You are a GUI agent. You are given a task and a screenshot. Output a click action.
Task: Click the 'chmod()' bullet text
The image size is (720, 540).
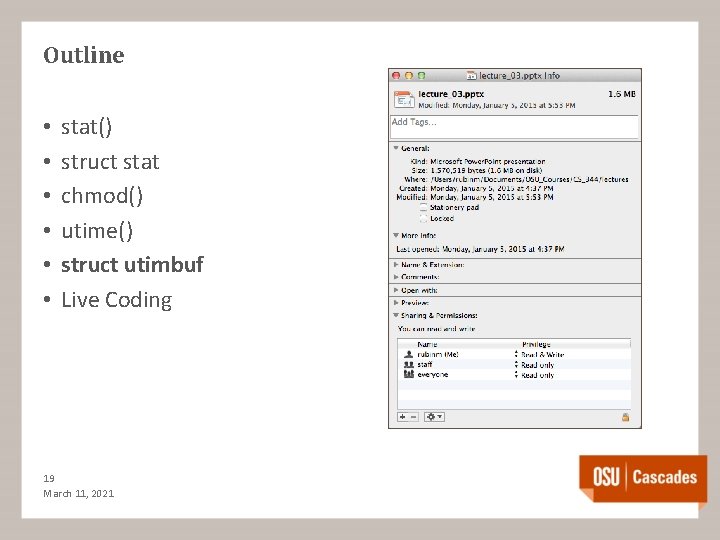click(102, 196)
